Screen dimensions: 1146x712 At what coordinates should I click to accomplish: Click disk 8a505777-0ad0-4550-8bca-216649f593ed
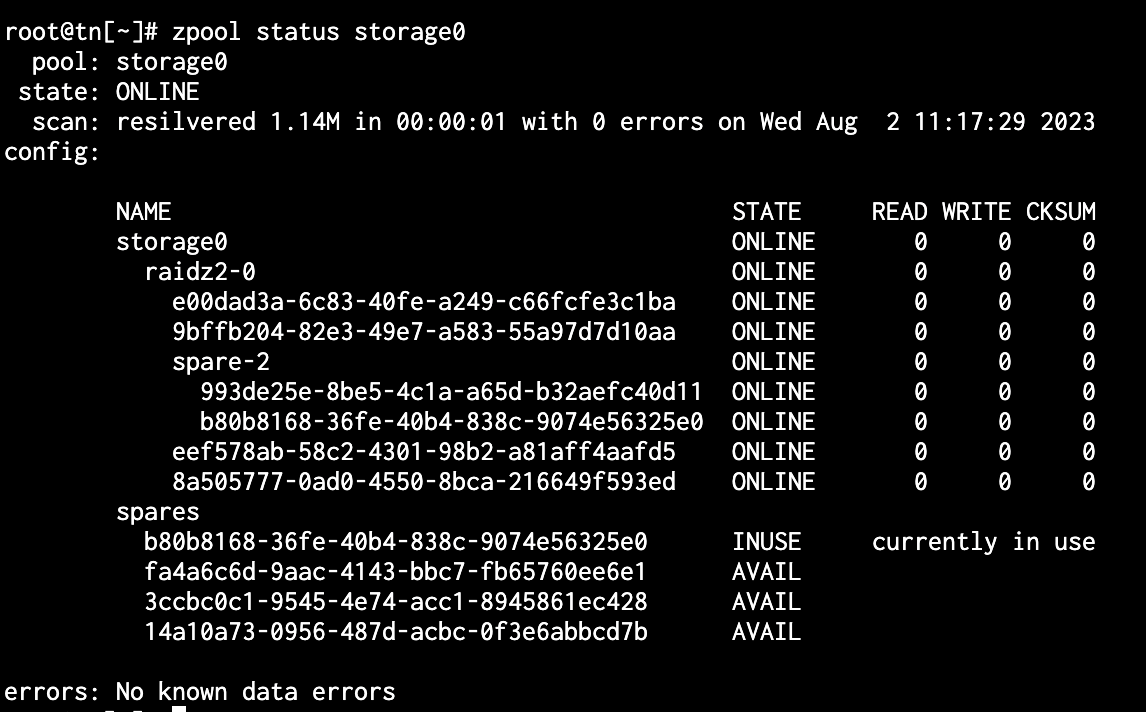[x=424, y=482]
